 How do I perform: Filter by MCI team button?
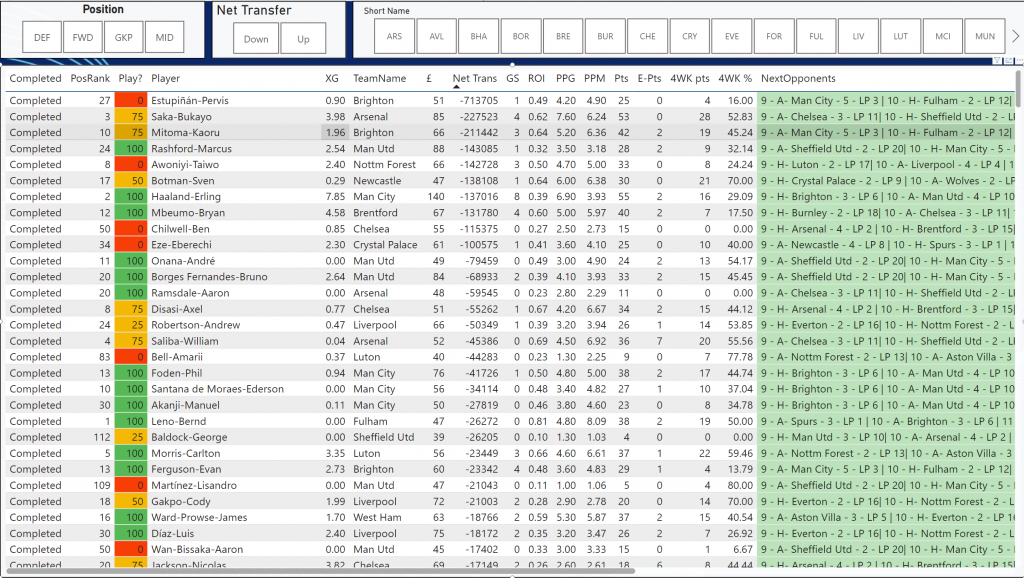point(942,36)
